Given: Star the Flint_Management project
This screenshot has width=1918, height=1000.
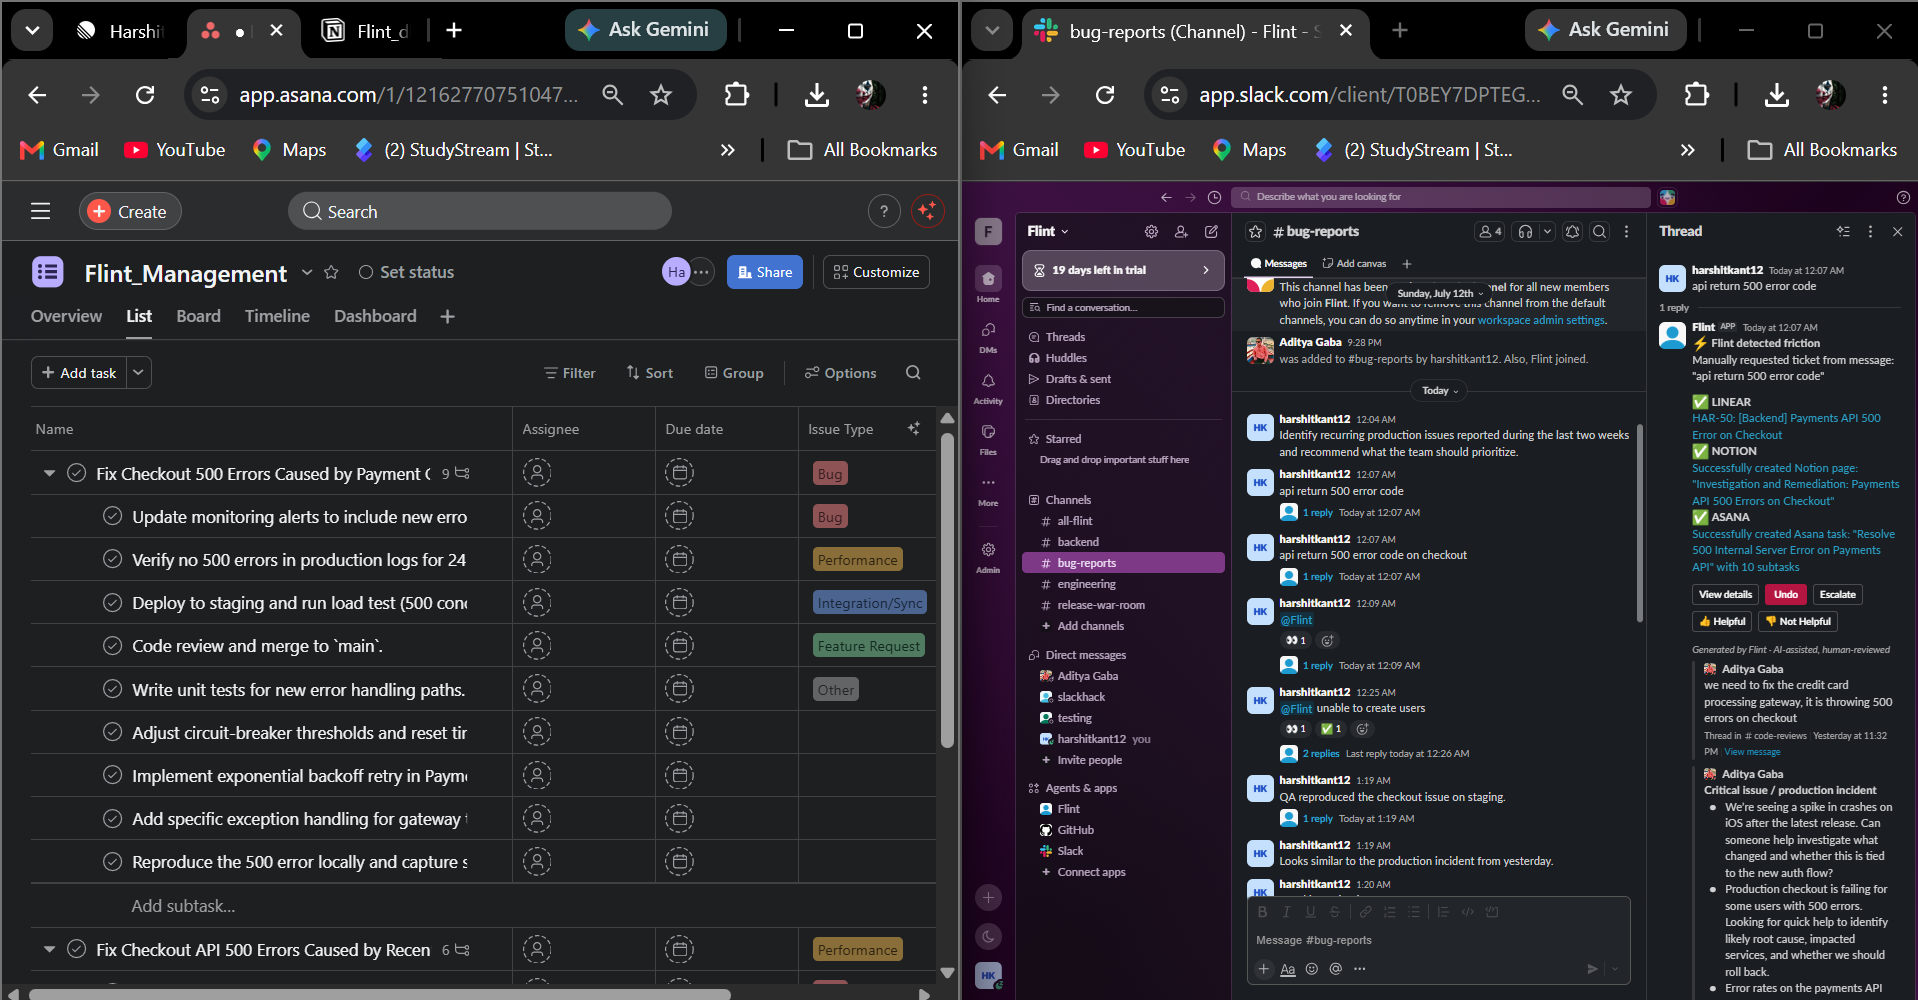Looking at the screenshot, I should tap(332, 272).
